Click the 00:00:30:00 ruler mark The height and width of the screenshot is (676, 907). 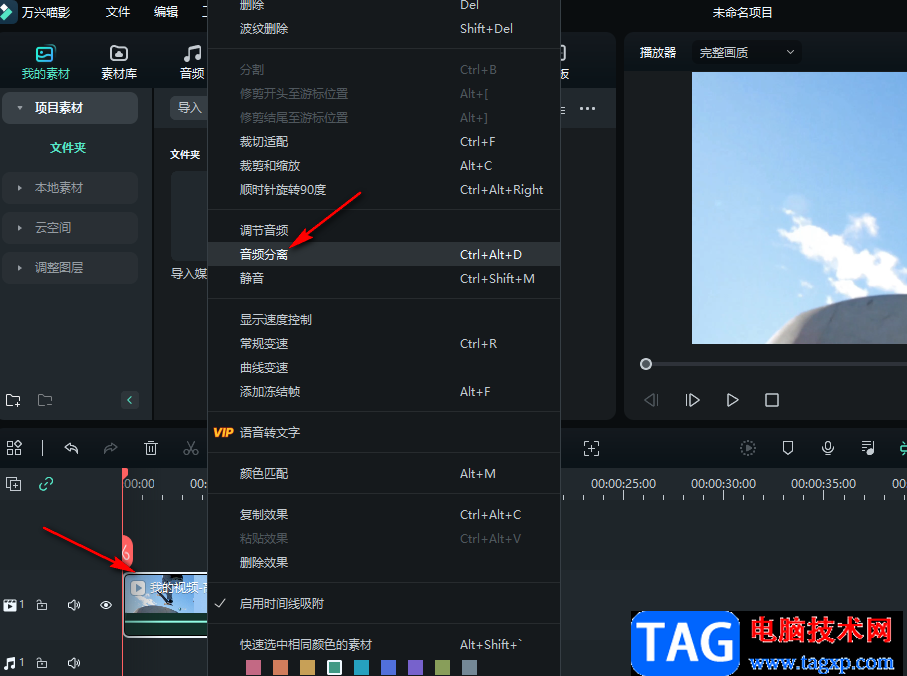(723, 484)
